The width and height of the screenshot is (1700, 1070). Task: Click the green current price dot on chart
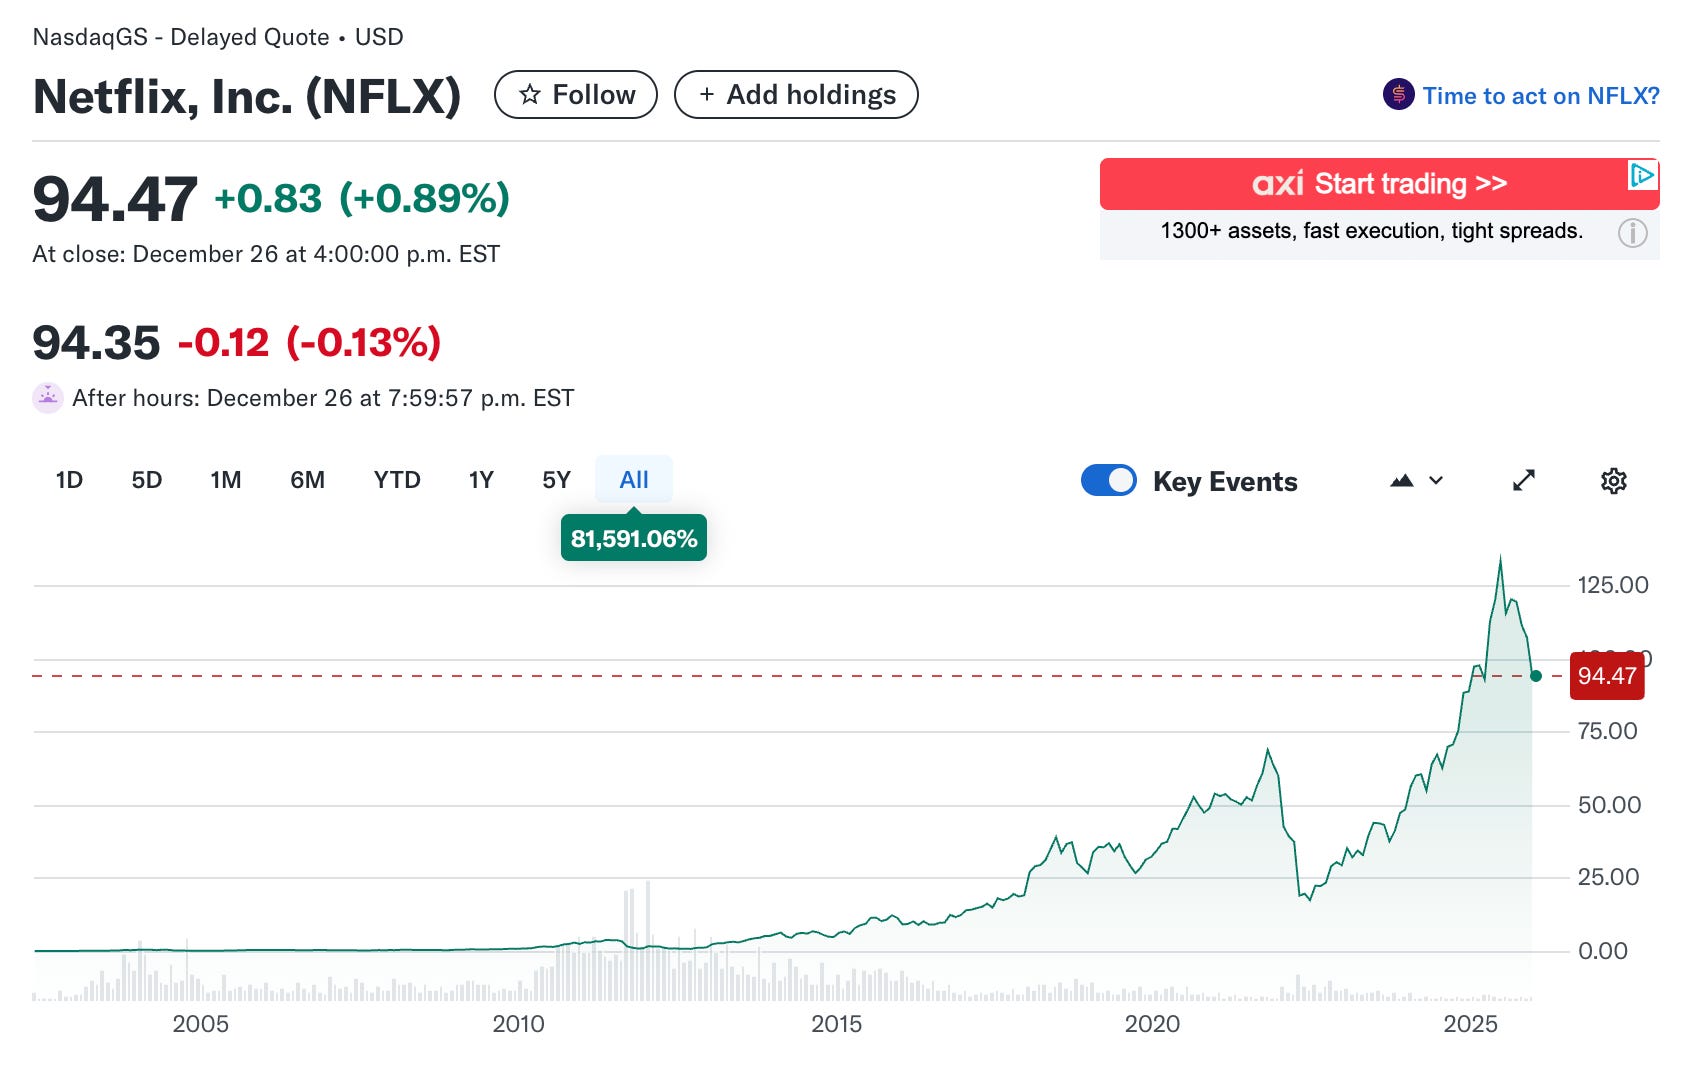tap(1536, 676)
